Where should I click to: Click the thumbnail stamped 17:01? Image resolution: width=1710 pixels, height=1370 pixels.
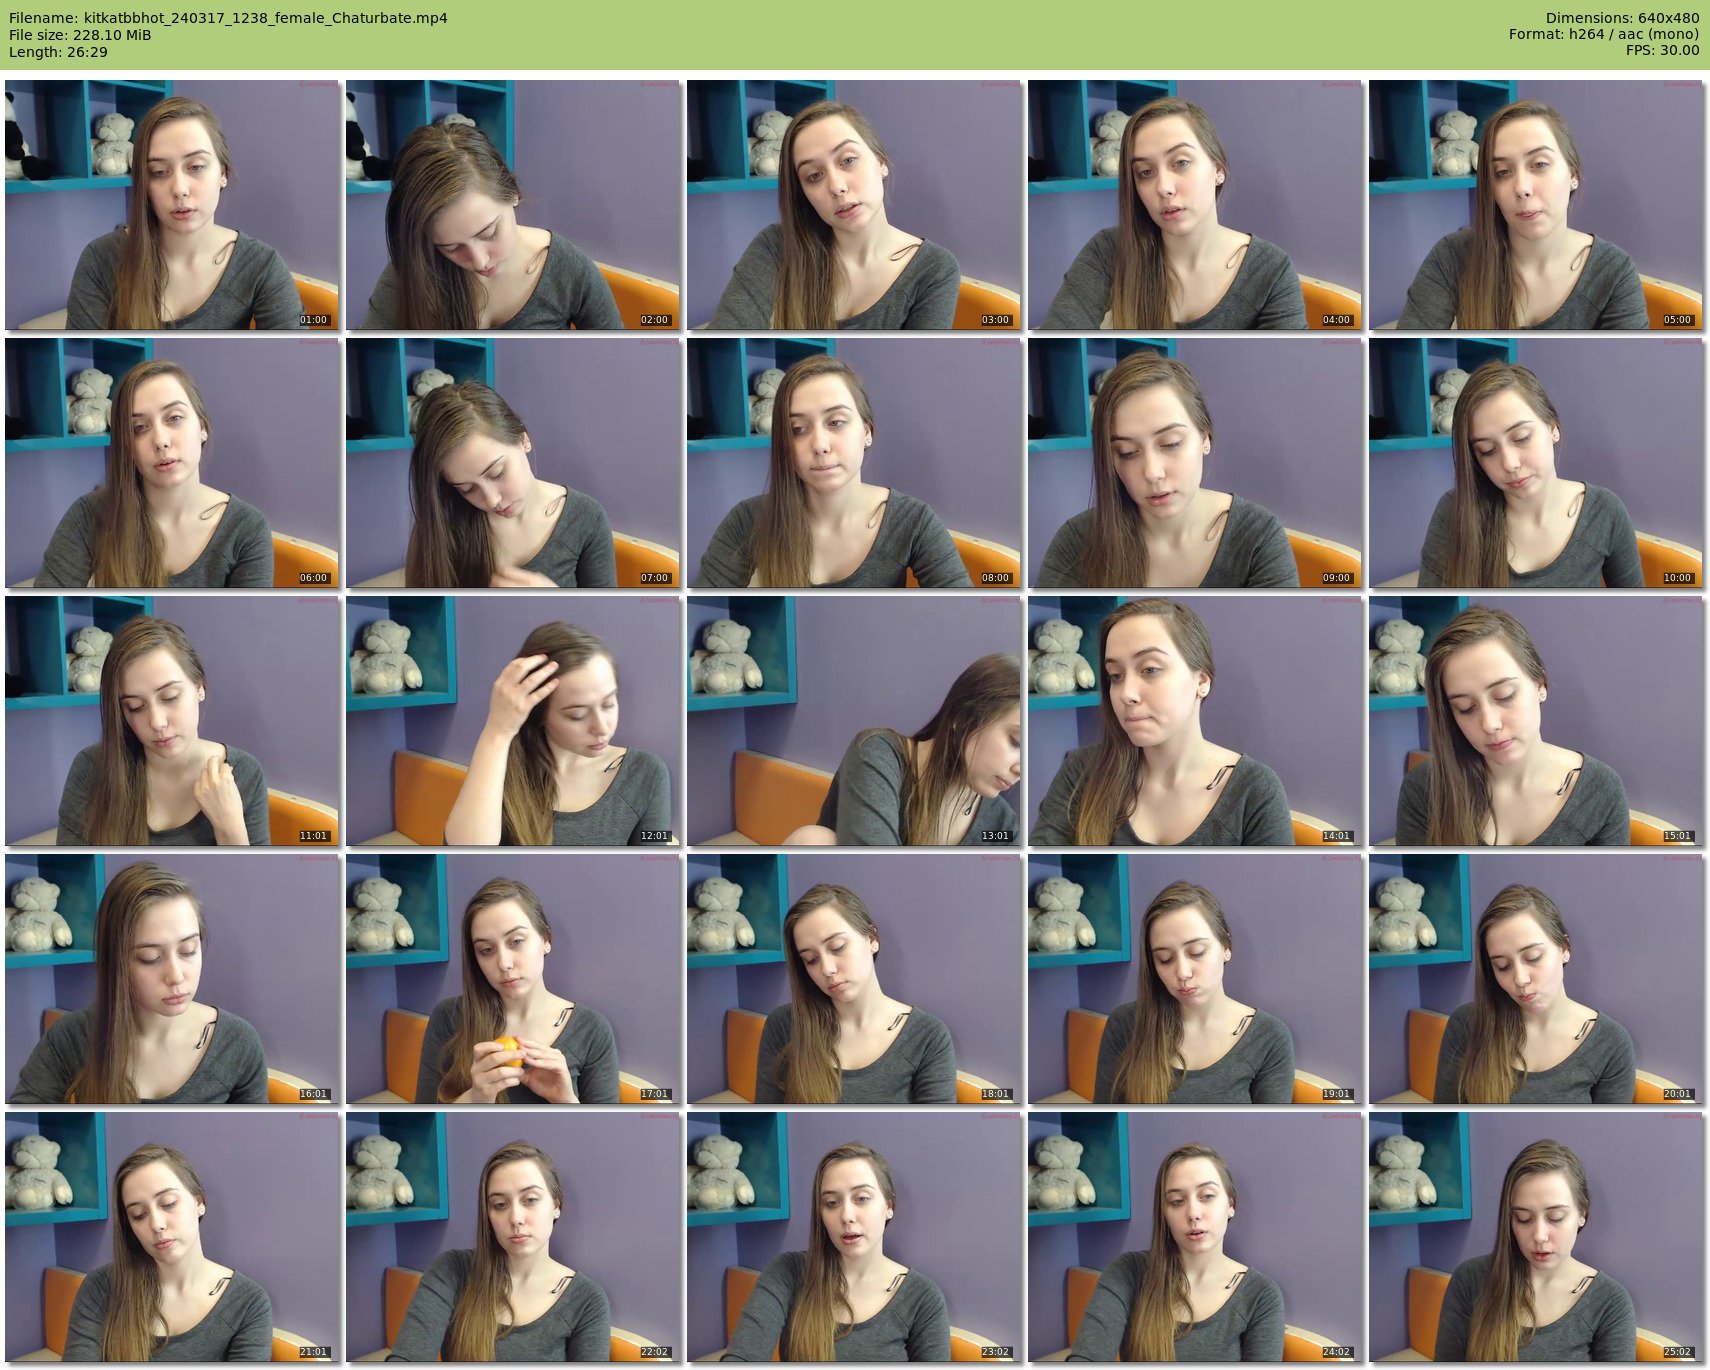point(513,979)
